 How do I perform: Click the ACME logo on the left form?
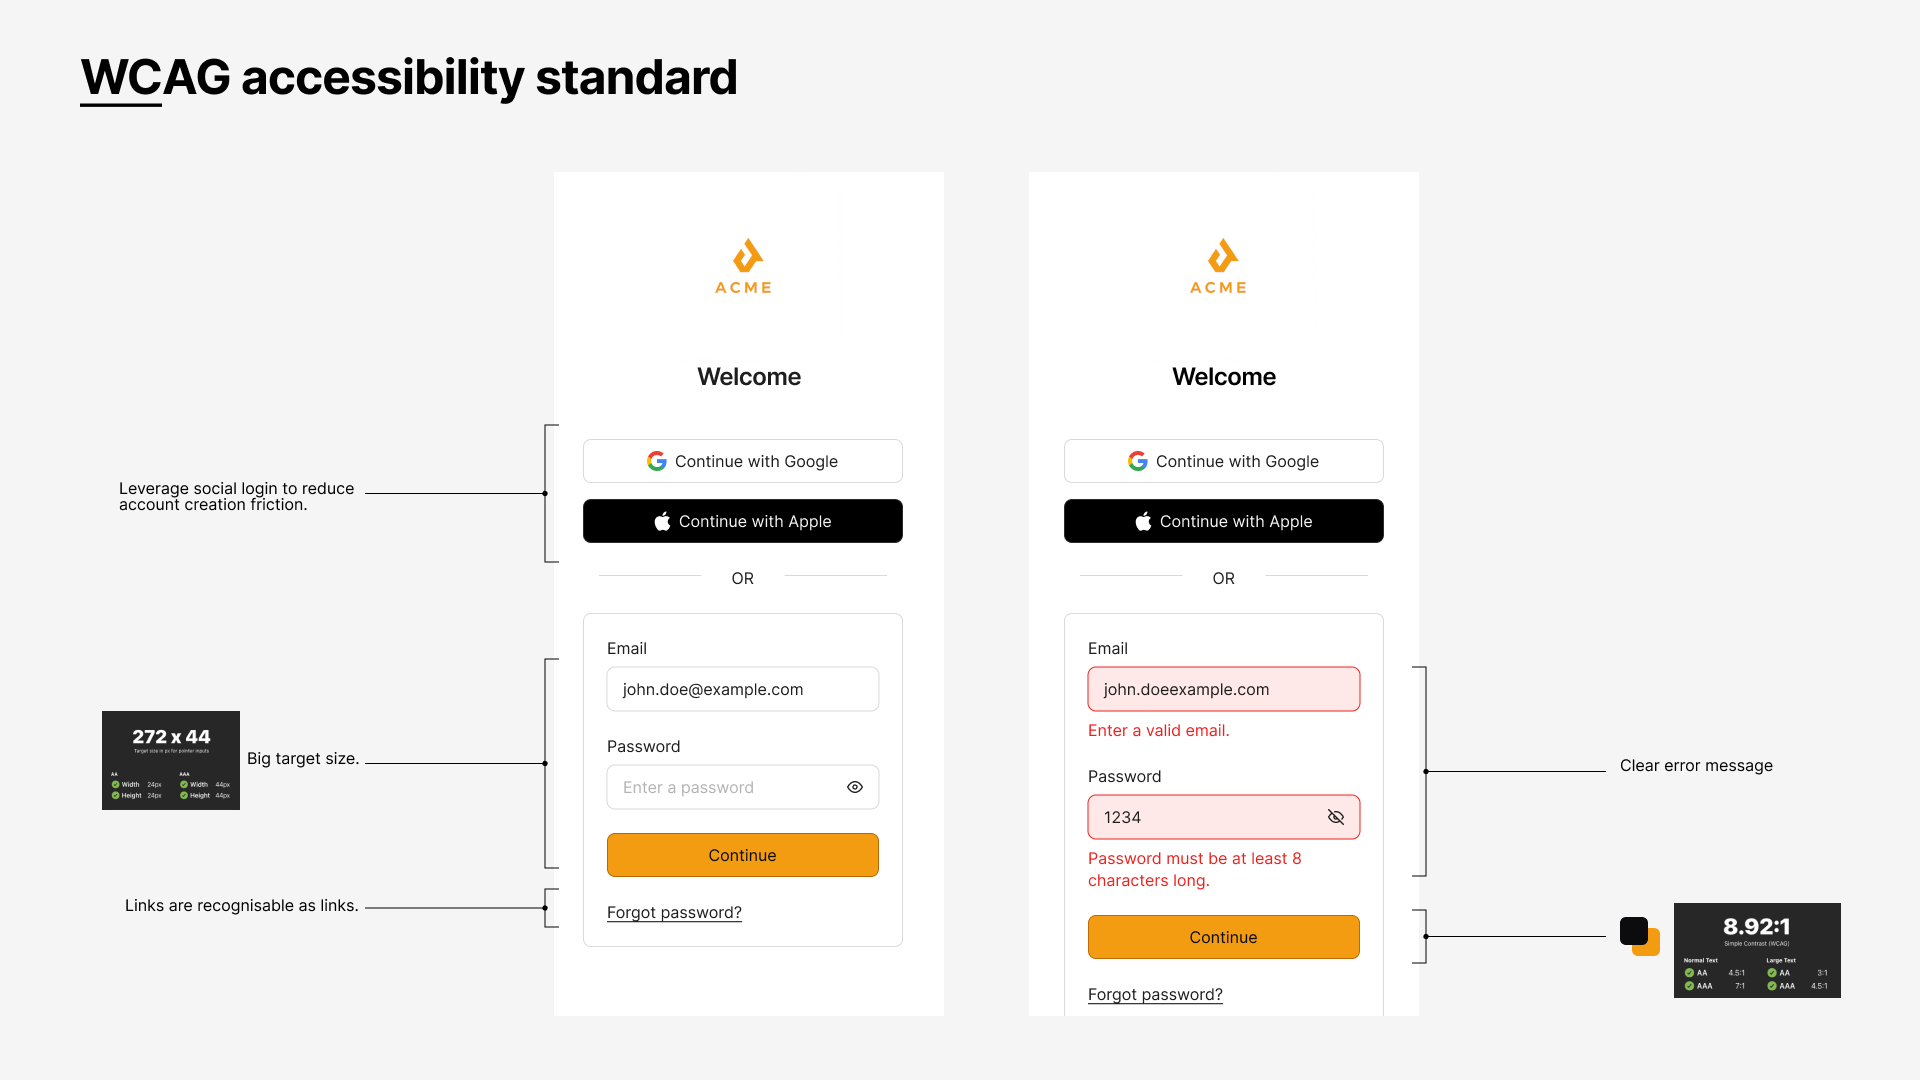pyautogui.click(x=744, y=267)
